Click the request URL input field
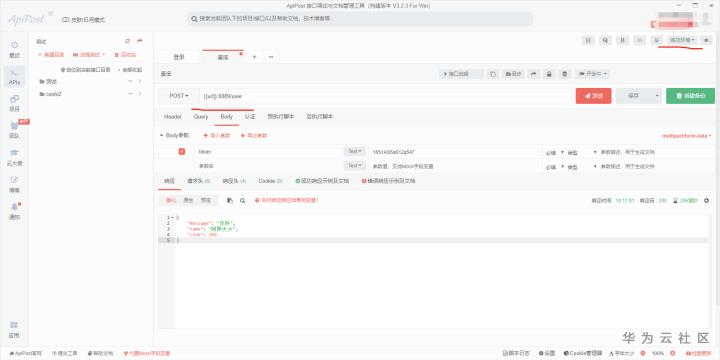 (386, 96)
